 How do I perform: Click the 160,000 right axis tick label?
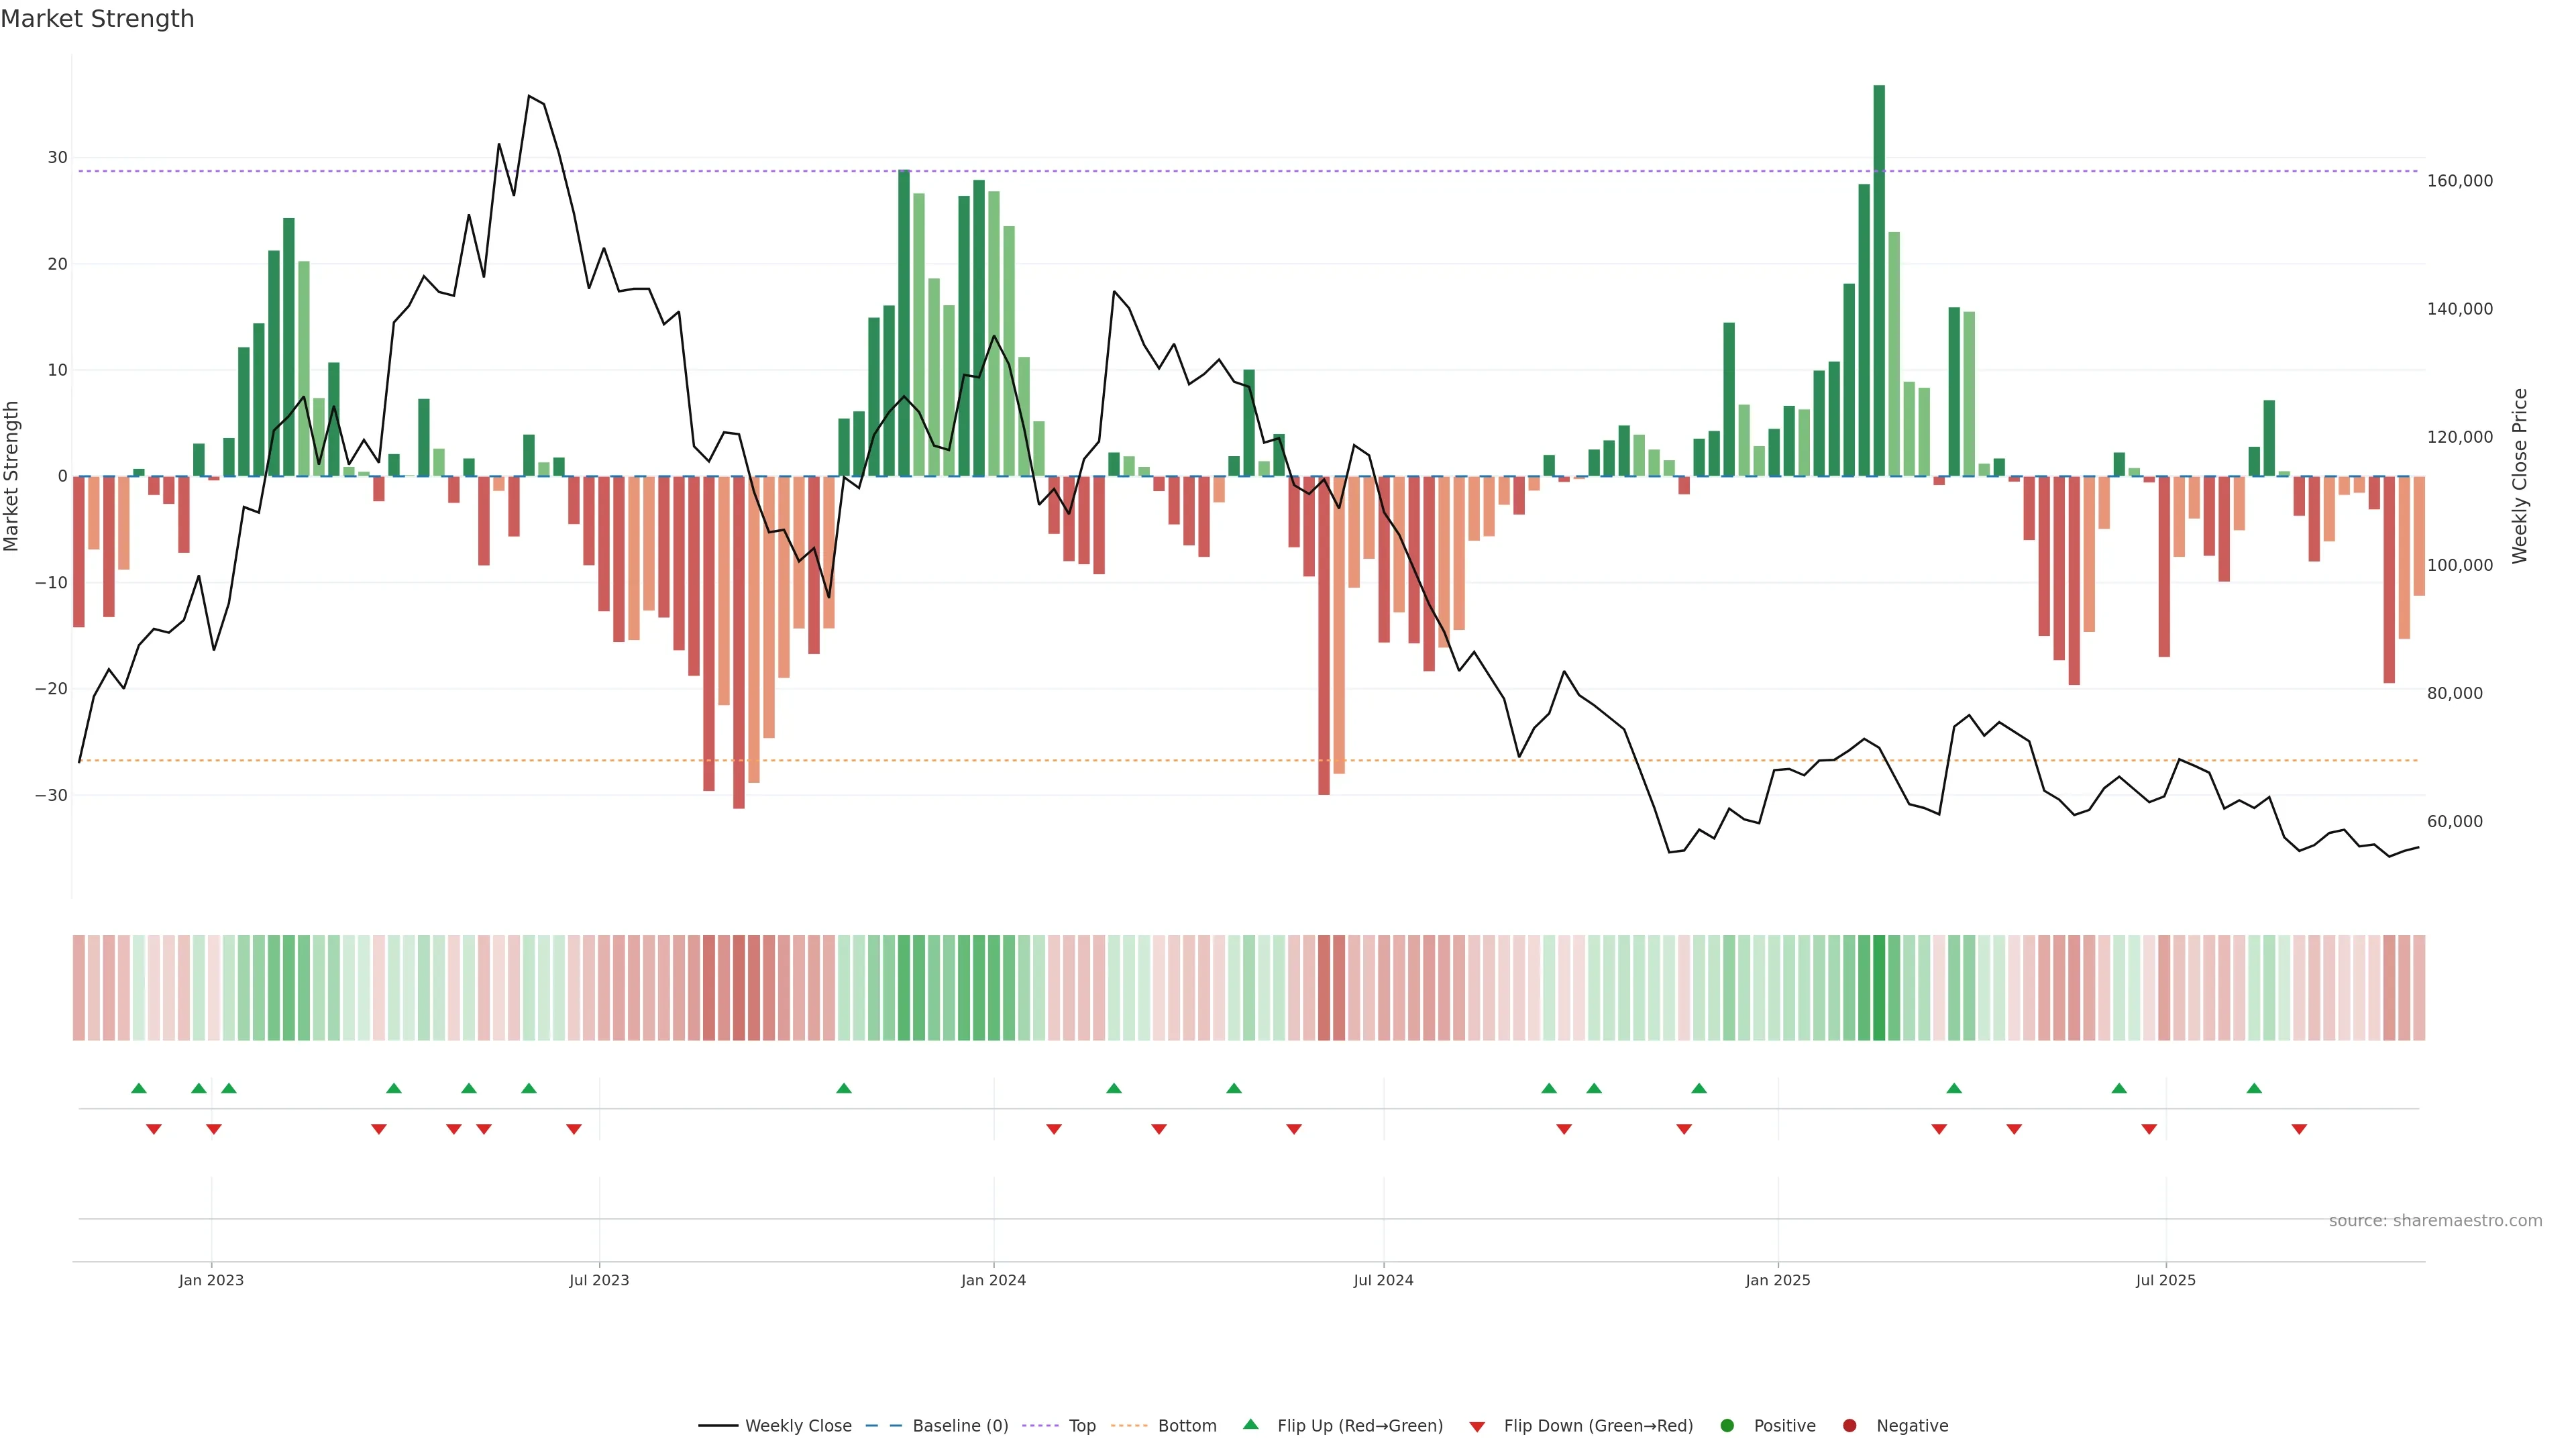pos(2459,181)
